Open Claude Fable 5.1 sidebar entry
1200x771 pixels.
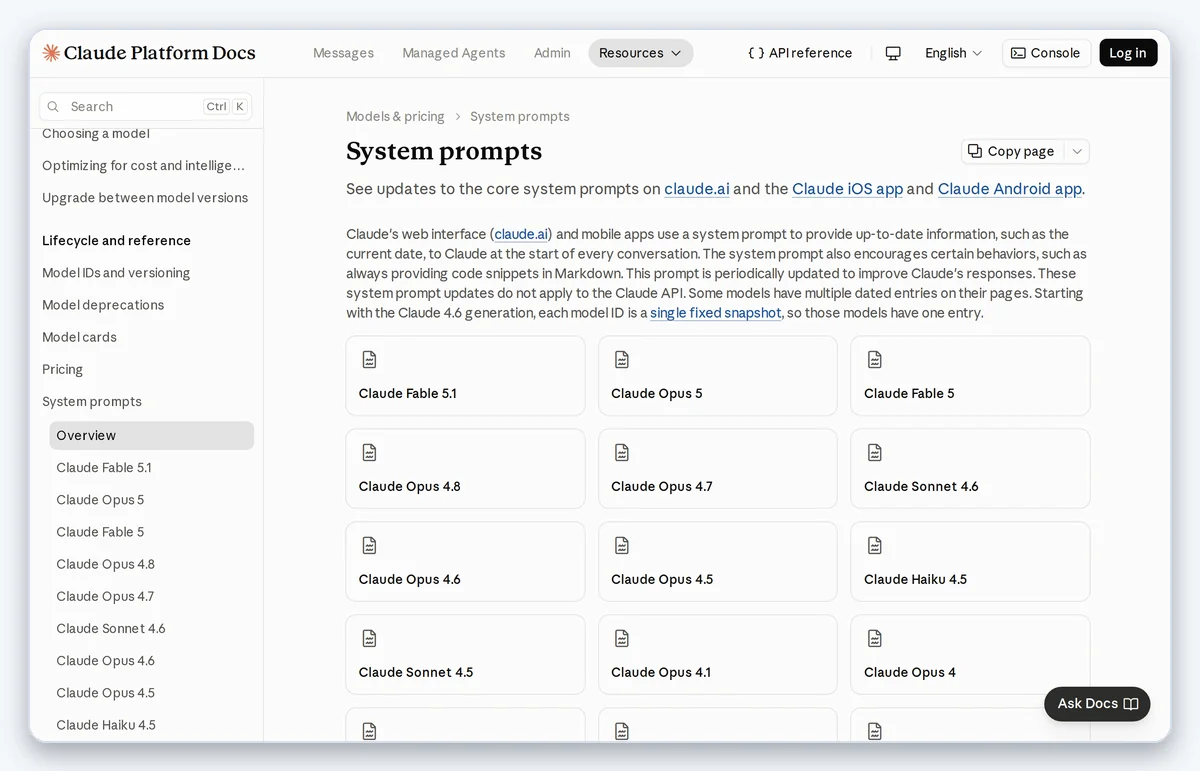104,468
